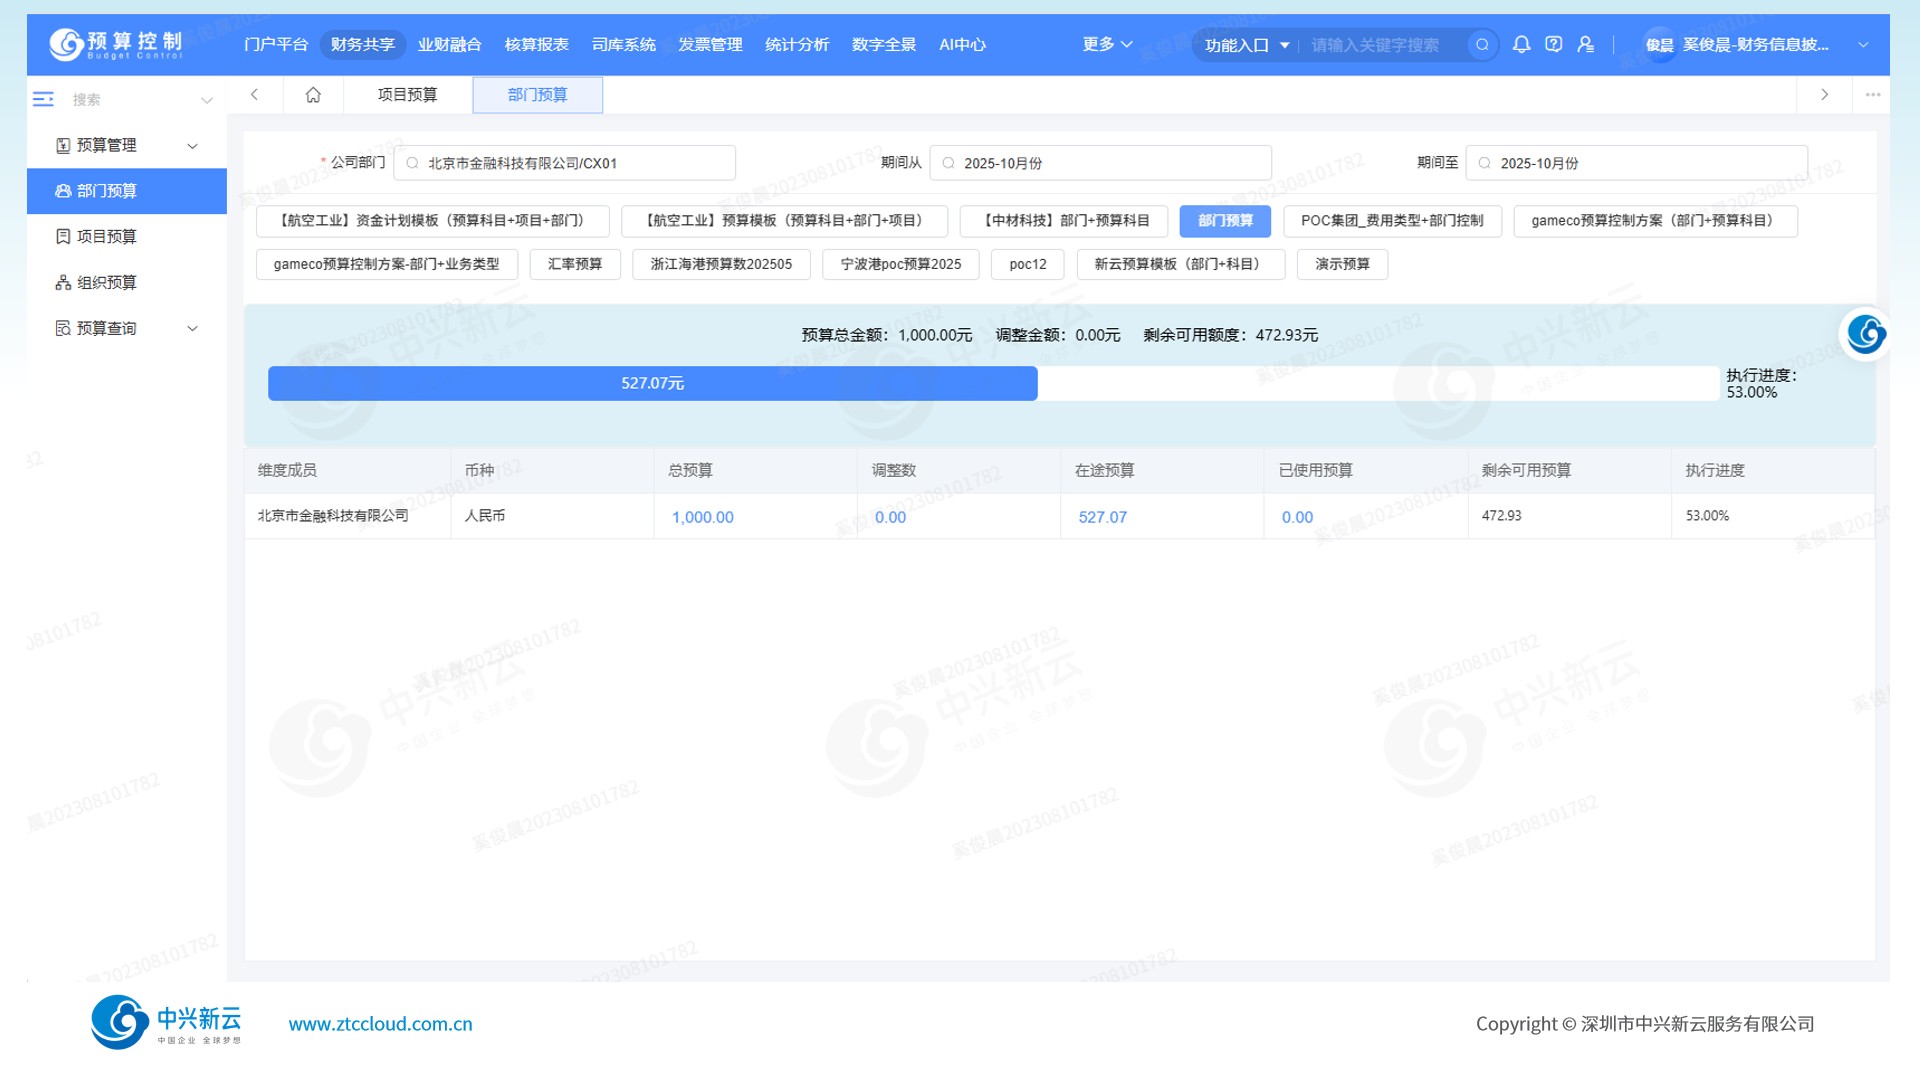Click the 部门预算 sidebar icon

63,191
